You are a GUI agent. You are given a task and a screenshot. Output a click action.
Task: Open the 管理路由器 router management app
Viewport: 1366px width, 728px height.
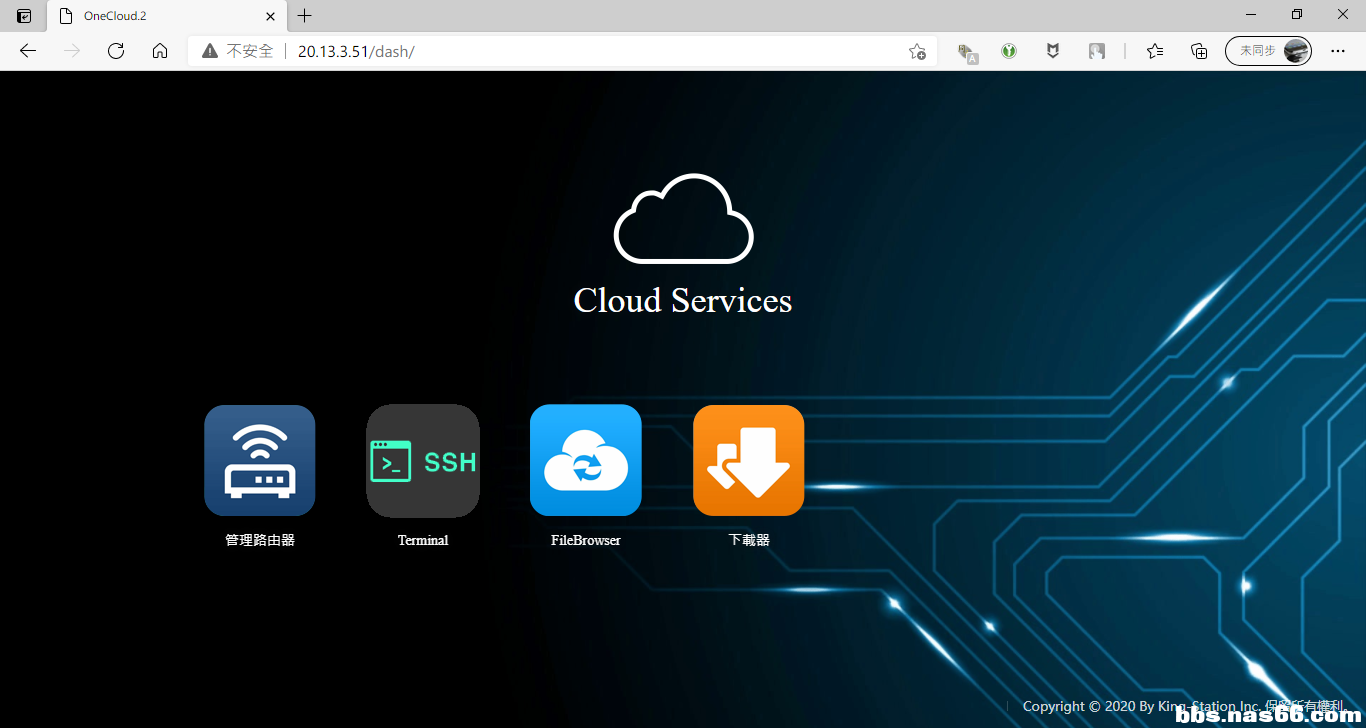pyautogui.click(x=260, y=461)
